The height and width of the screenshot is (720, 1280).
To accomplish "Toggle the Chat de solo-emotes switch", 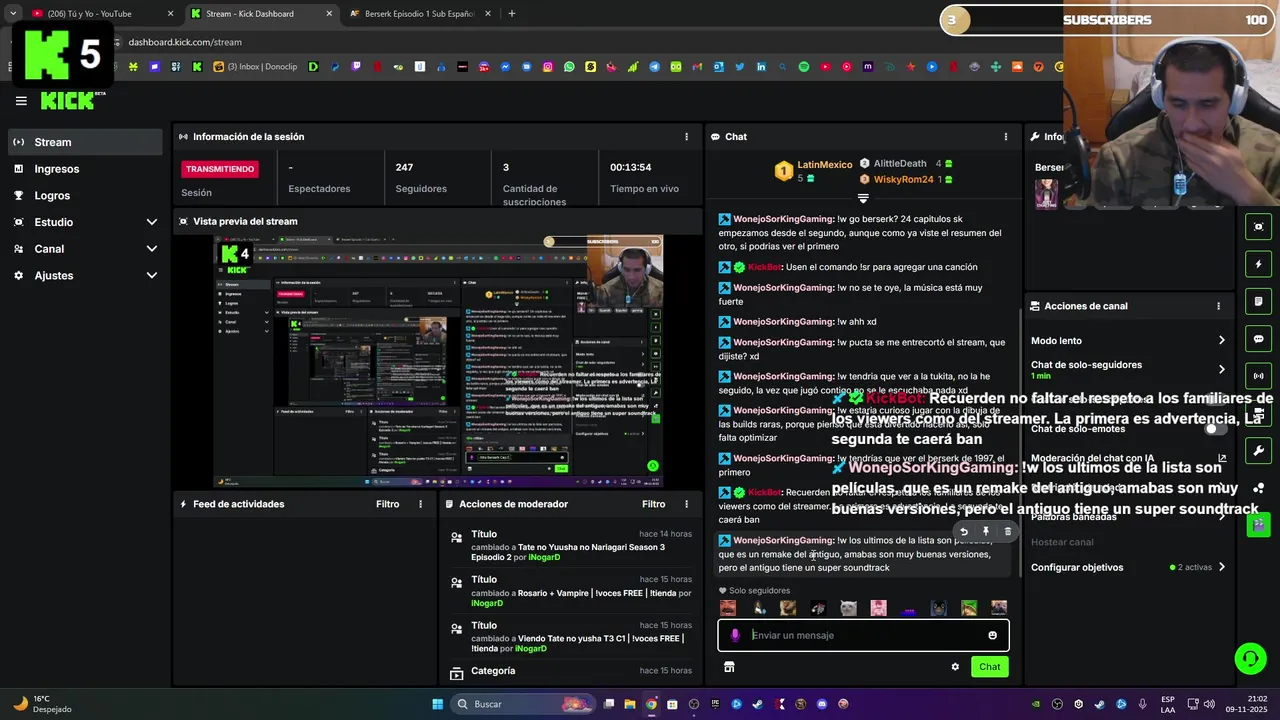I will click(1216, 429).
